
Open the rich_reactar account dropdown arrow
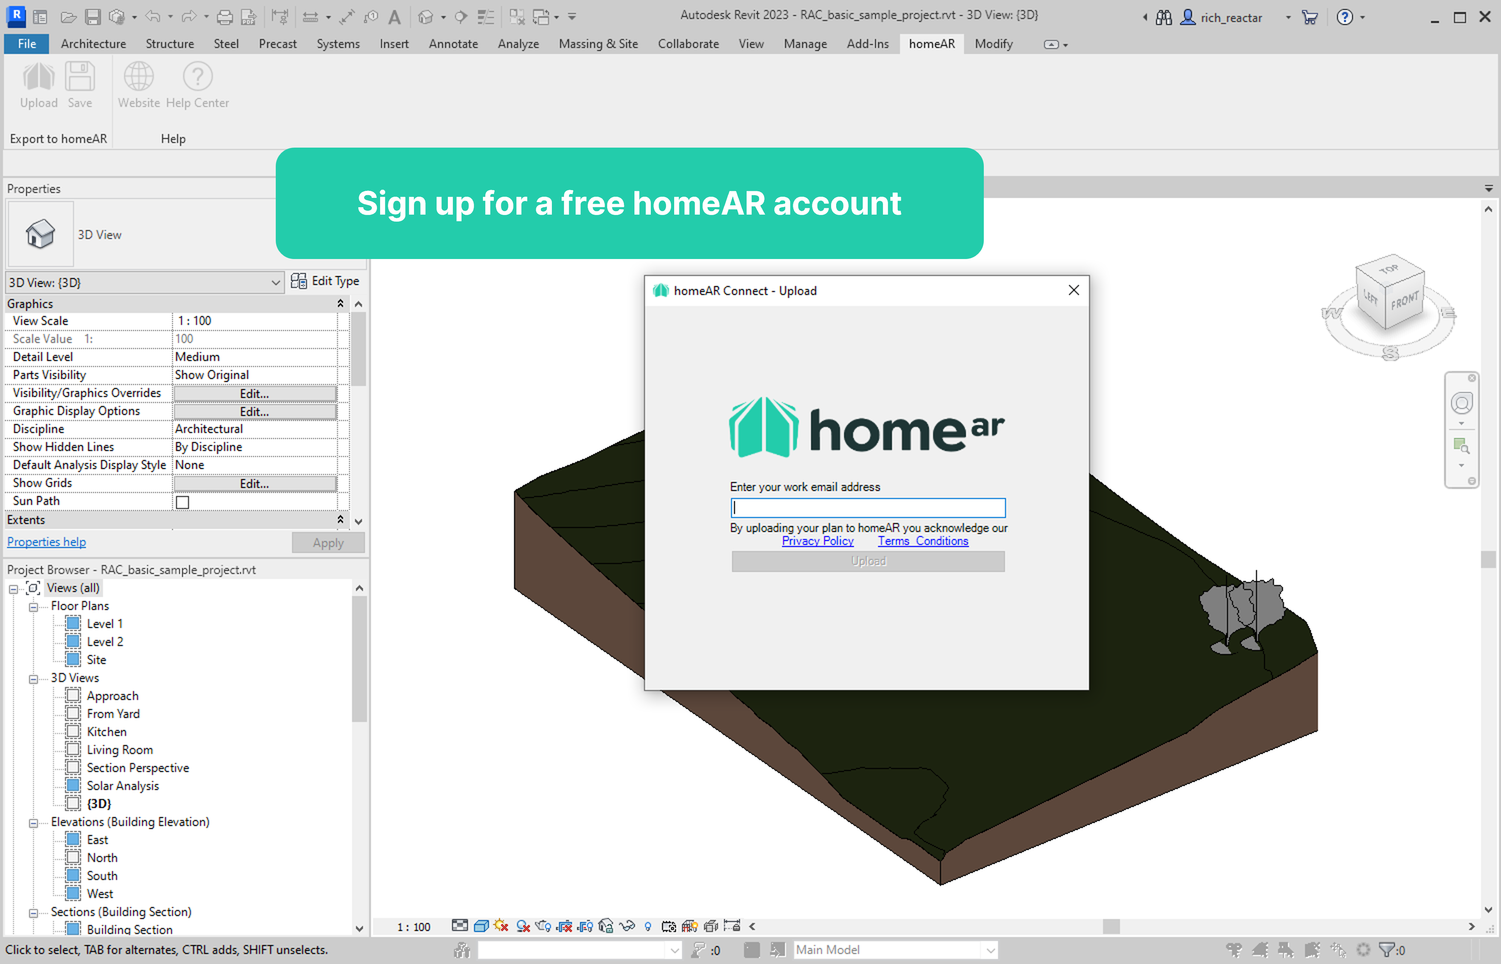(1288, 18)
